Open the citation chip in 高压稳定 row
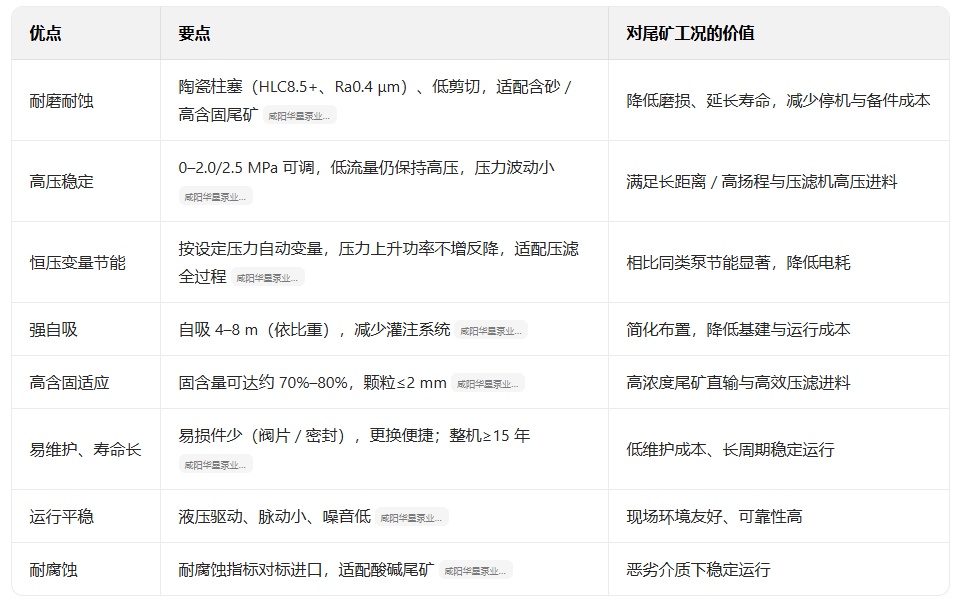The height and width of the screenshot is (608, 963). click(x=215, y=197)
